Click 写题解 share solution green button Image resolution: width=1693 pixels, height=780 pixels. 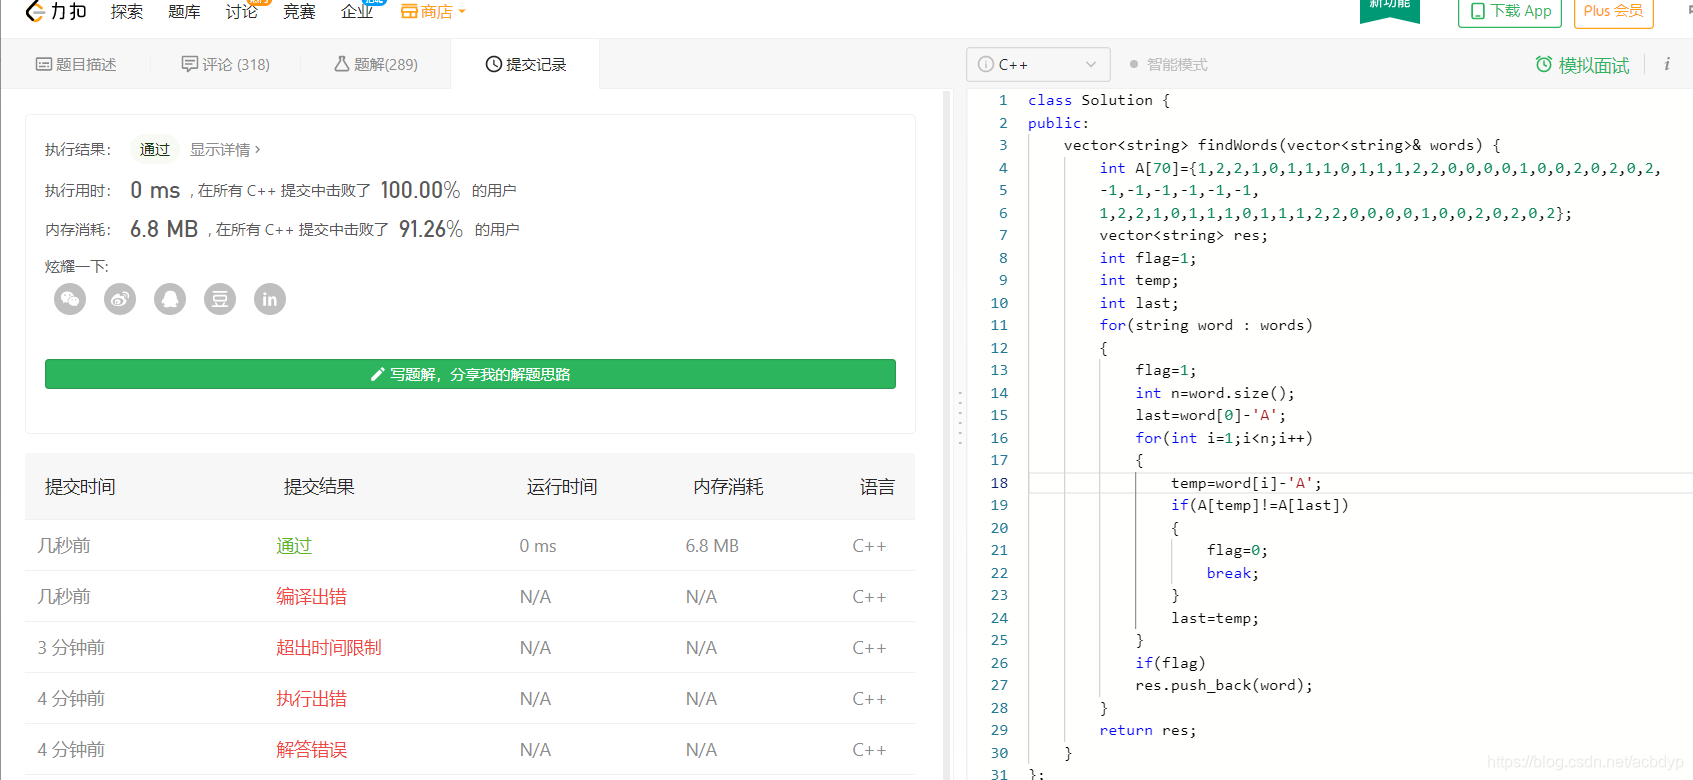pos(470,374)
